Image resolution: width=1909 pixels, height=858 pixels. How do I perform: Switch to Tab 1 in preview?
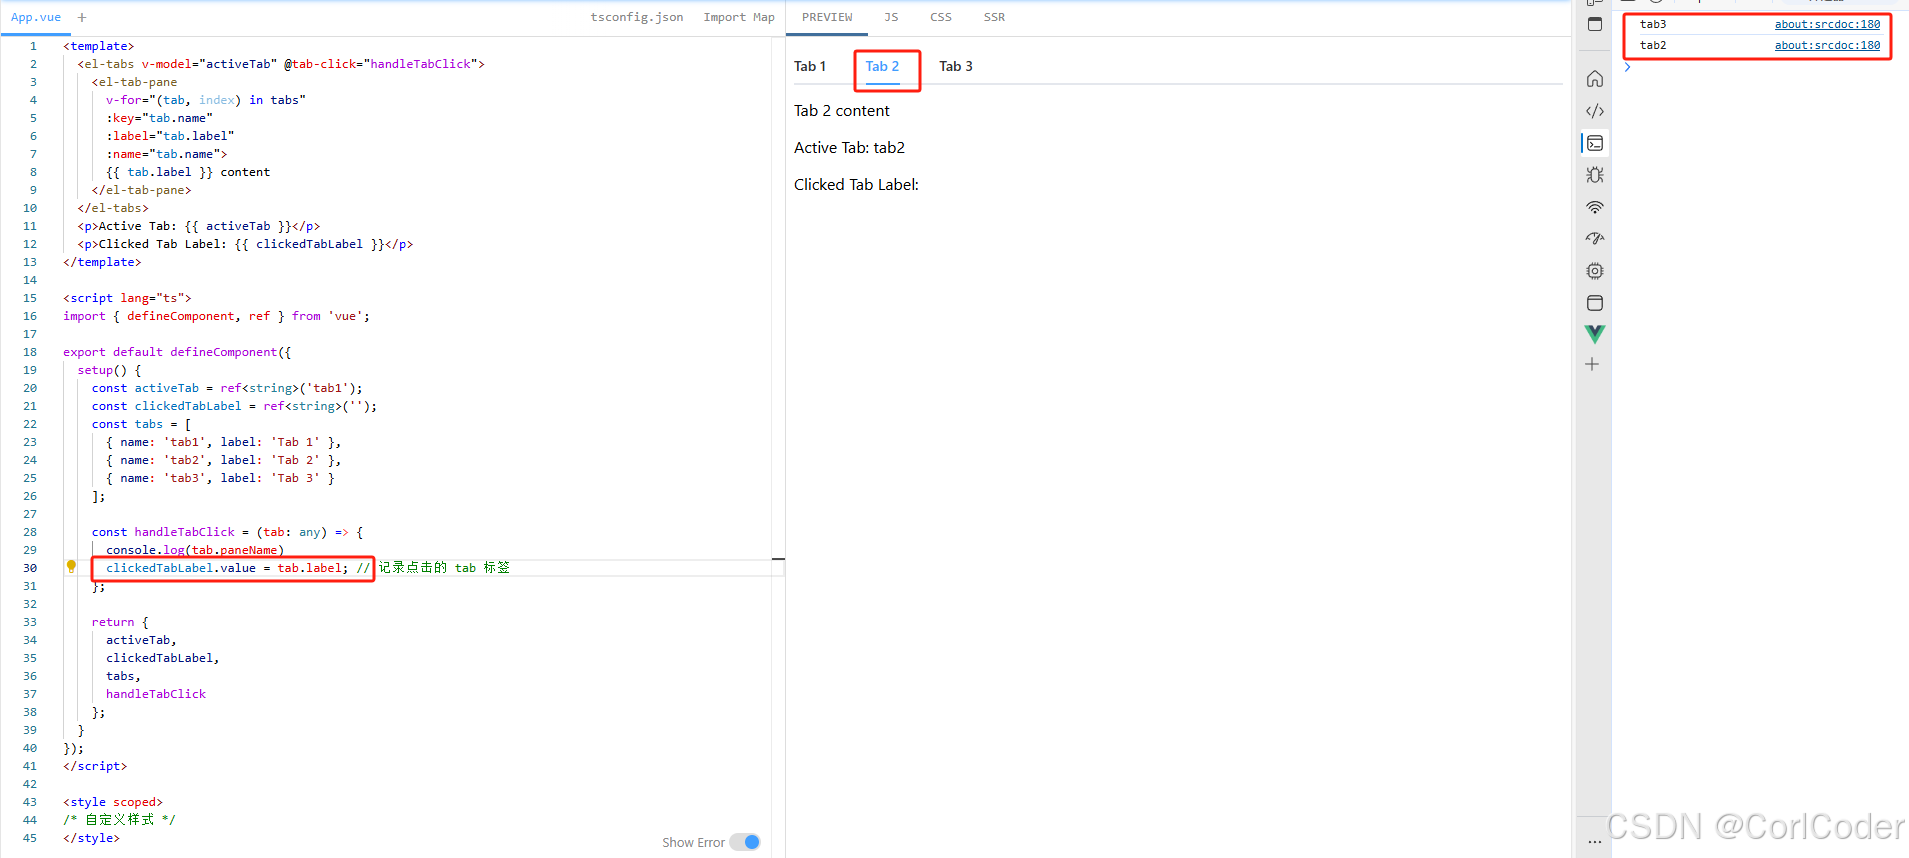click(810, 66)
